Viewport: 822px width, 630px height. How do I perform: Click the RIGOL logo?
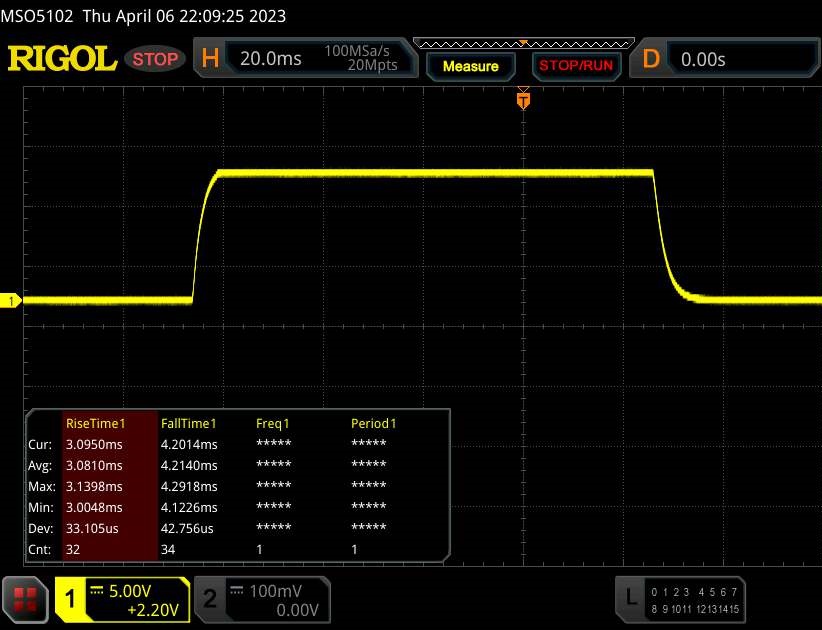click(62, 58)
